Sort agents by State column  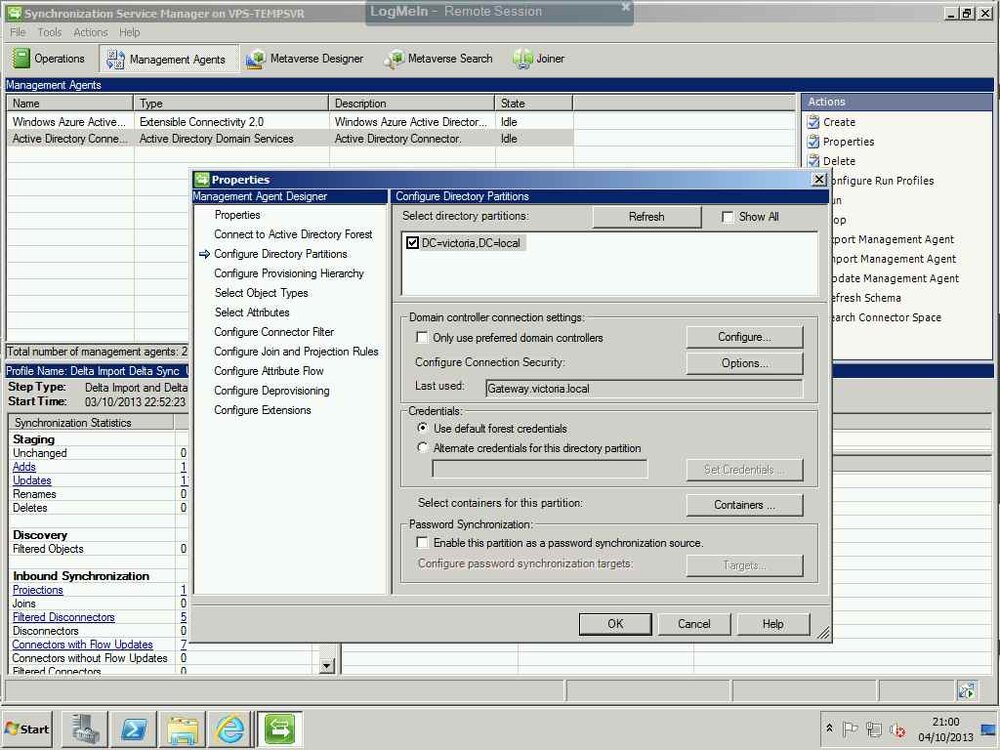pyautogui.click(x=533, y=103)
